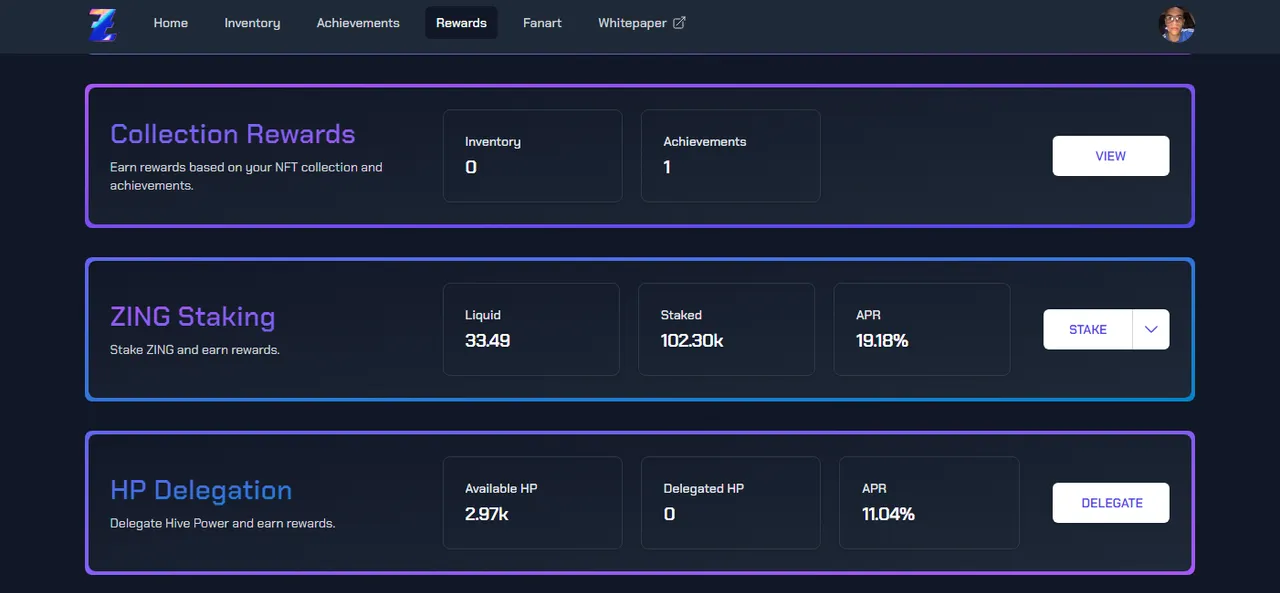Click the DELEGATE button
Image resolution: width=1280 pixels, height=593 pixels.
[x=1111, y=503]
